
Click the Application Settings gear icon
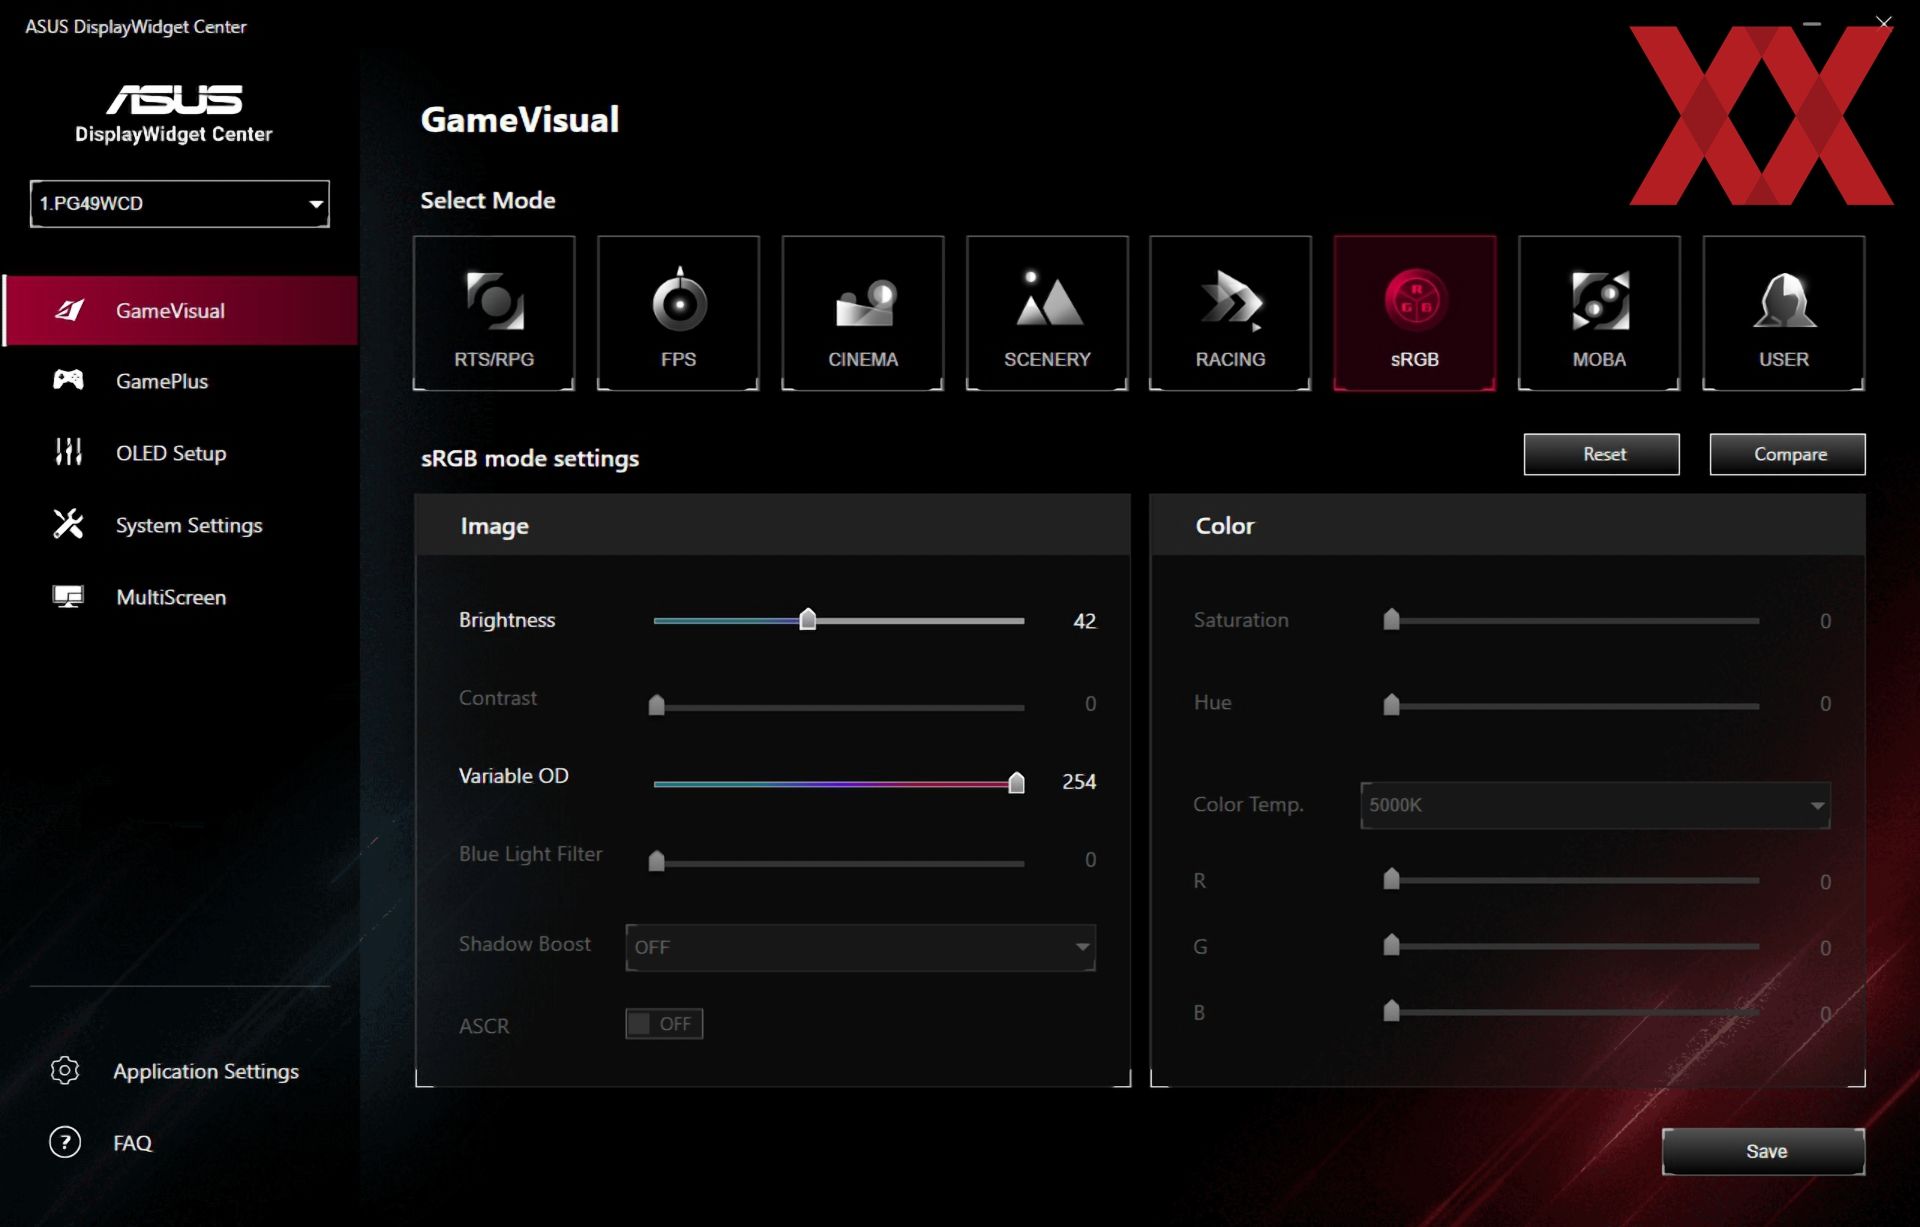click(x=65, y=1070)
